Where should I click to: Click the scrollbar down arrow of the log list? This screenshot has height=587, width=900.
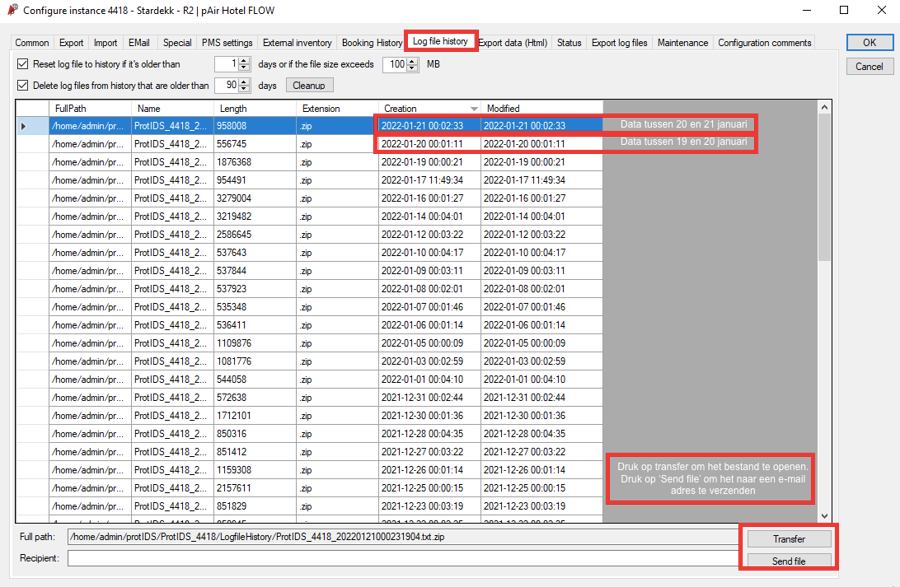(824, 517)
